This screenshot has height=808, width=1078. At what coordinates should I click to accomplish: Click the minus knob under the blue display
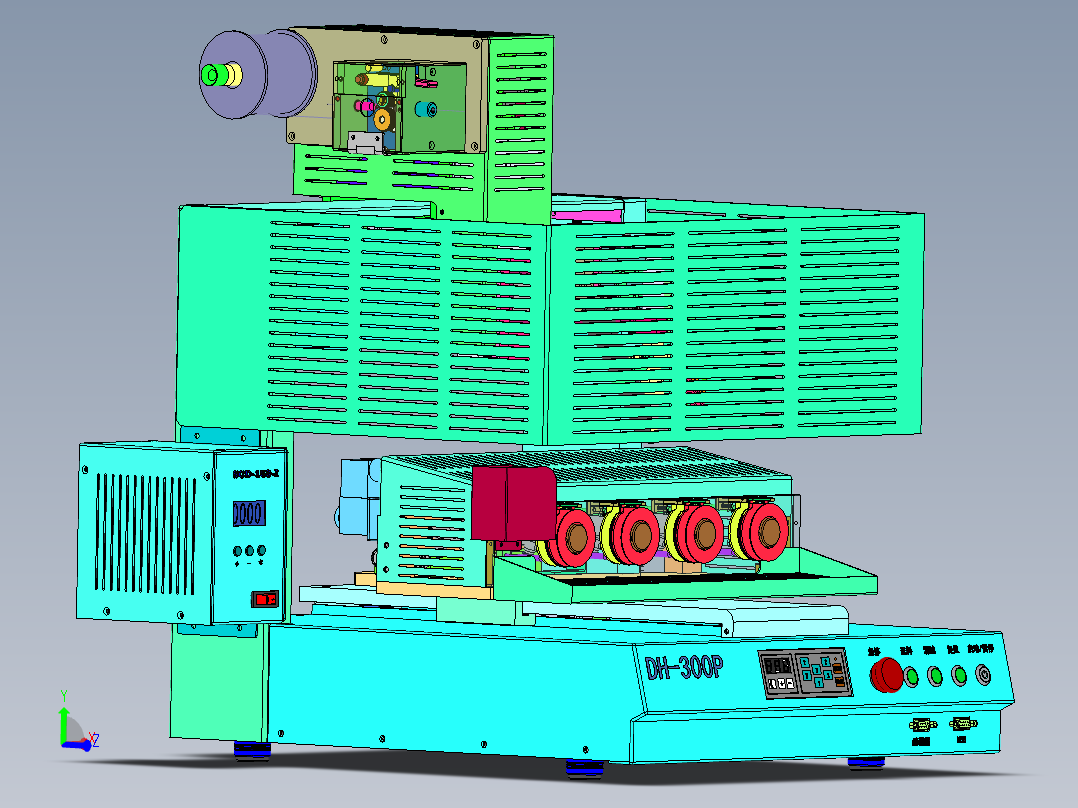250,551
